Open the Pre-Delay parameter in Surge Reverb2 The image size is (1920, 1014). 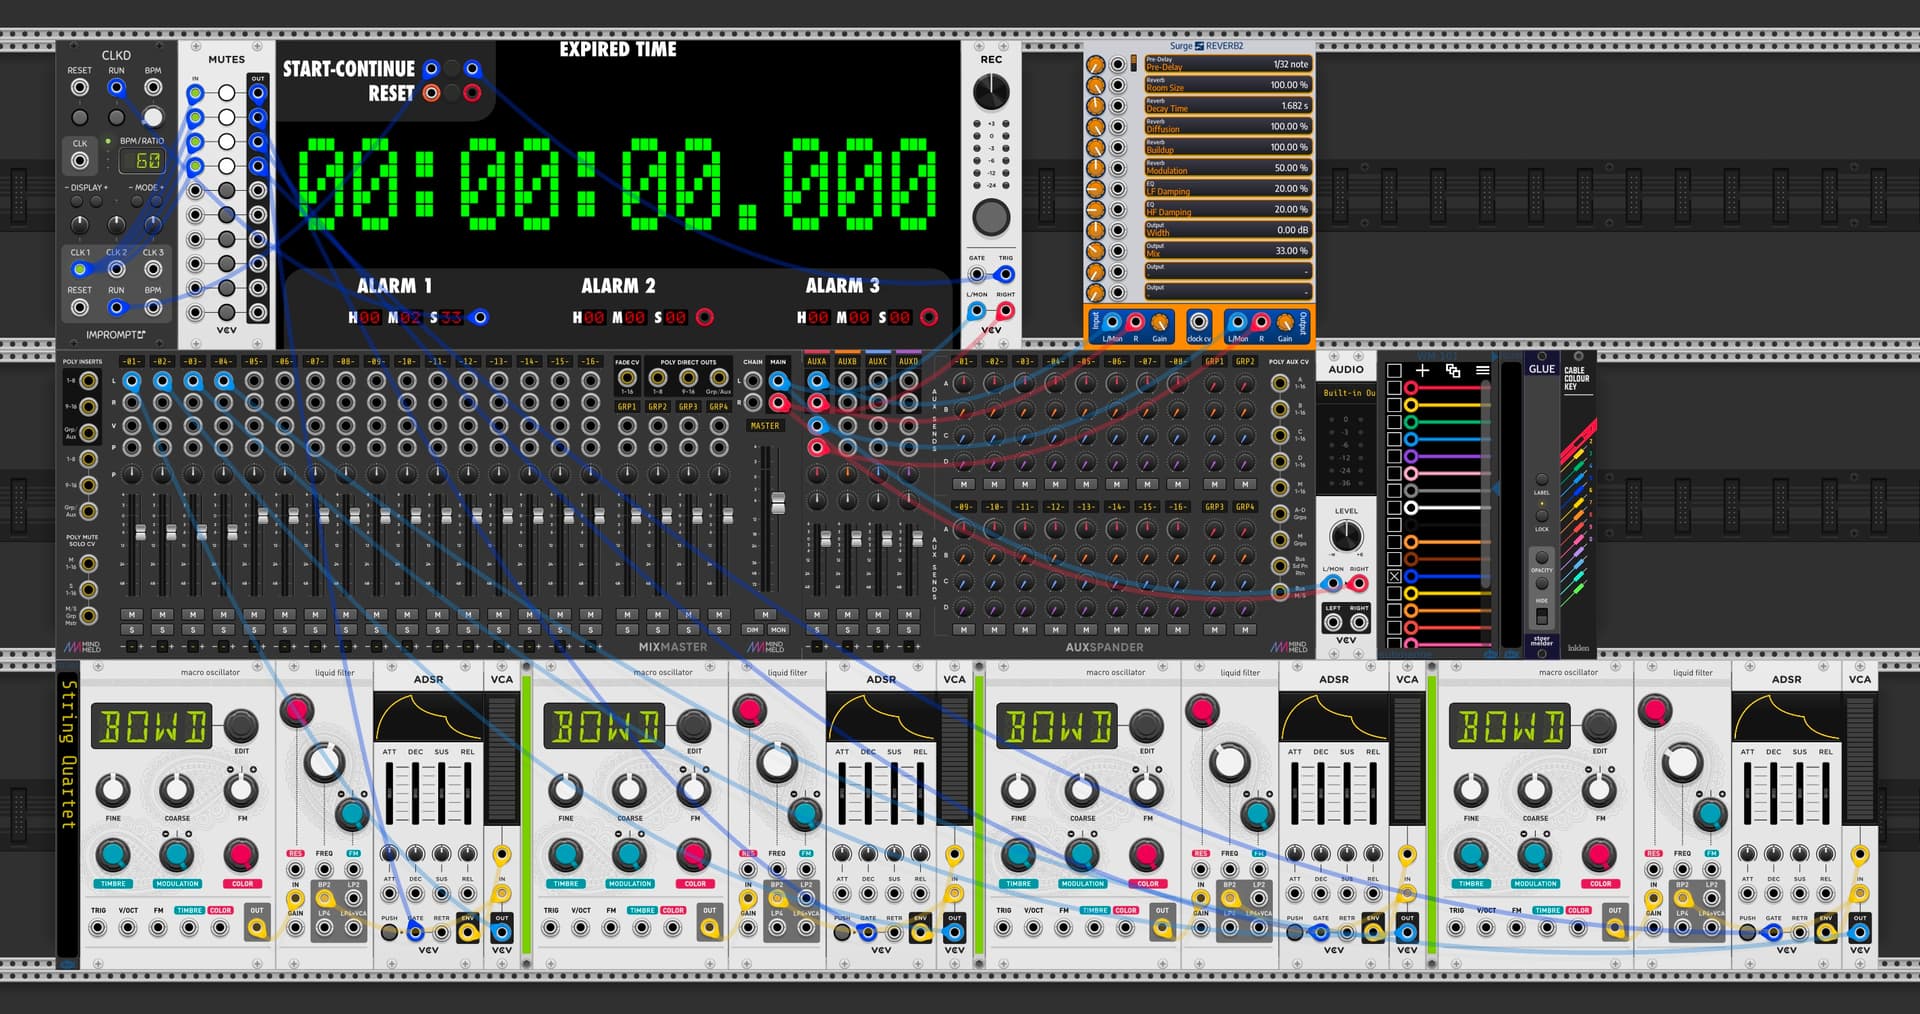1227,64
